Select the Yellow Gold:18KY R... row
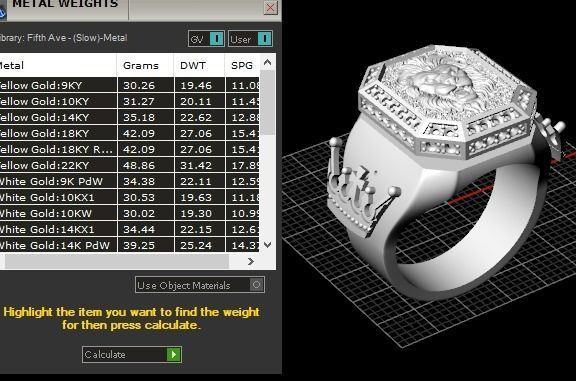 129,149
